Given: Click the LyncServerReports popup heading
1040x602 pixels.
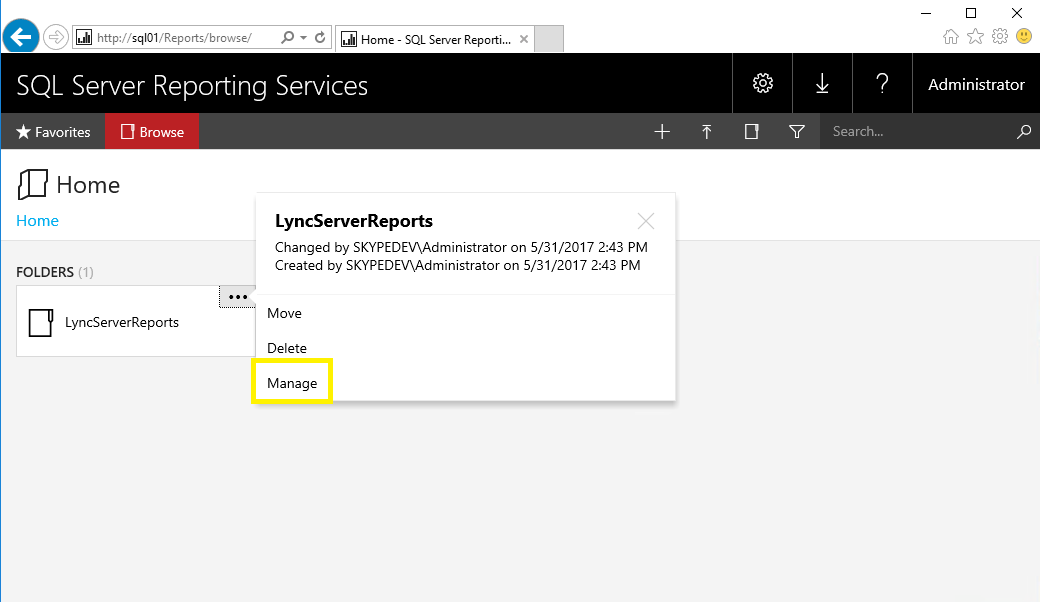Looking at the screenshot, I should 354,221.
